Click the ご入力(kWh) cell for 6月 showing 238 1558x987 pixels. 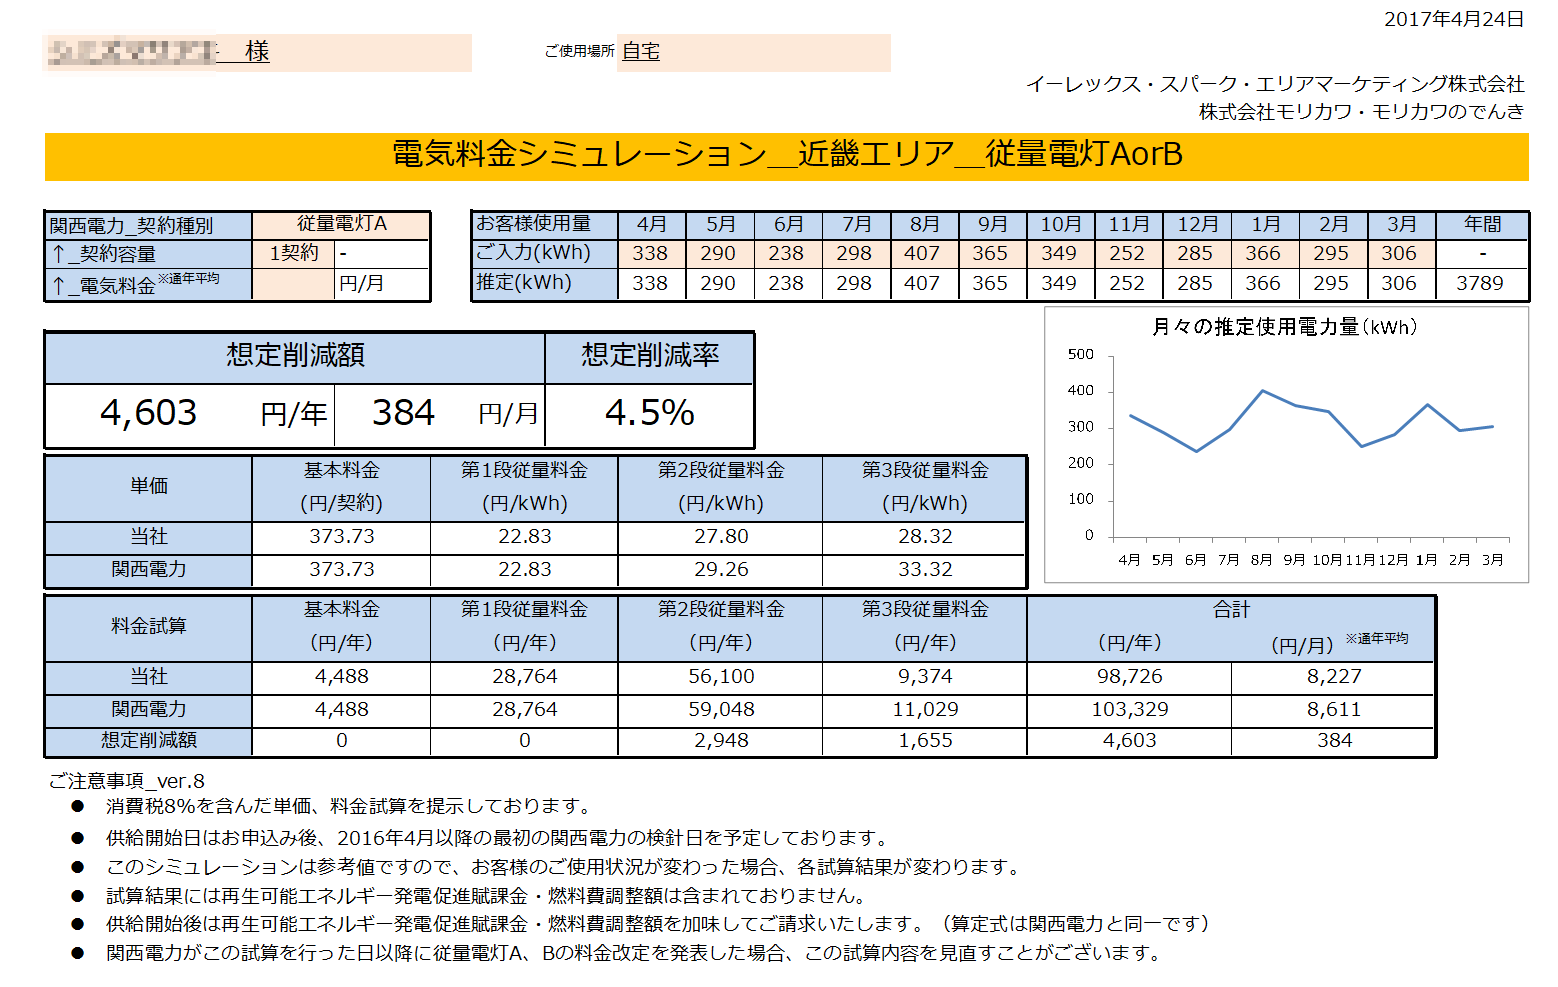[786, 254]
